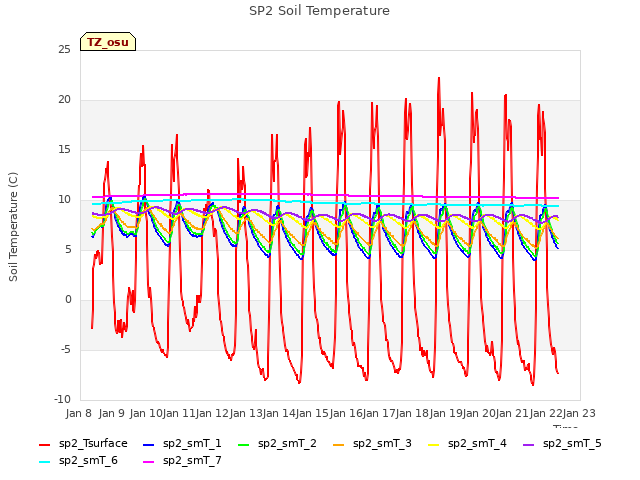Click the -10 y-axis tick label
The image size is (640, 480).
tap(62, 400)
